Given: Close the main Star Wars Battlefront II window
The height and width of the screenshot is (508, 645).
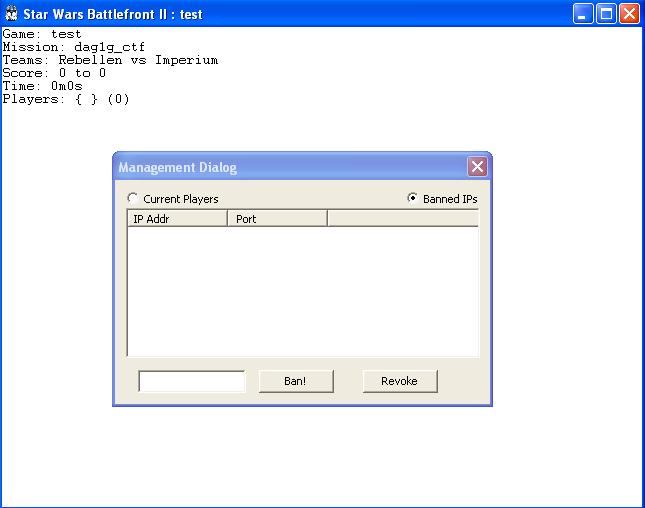Looking at the screenshot, I should [629, 14].
